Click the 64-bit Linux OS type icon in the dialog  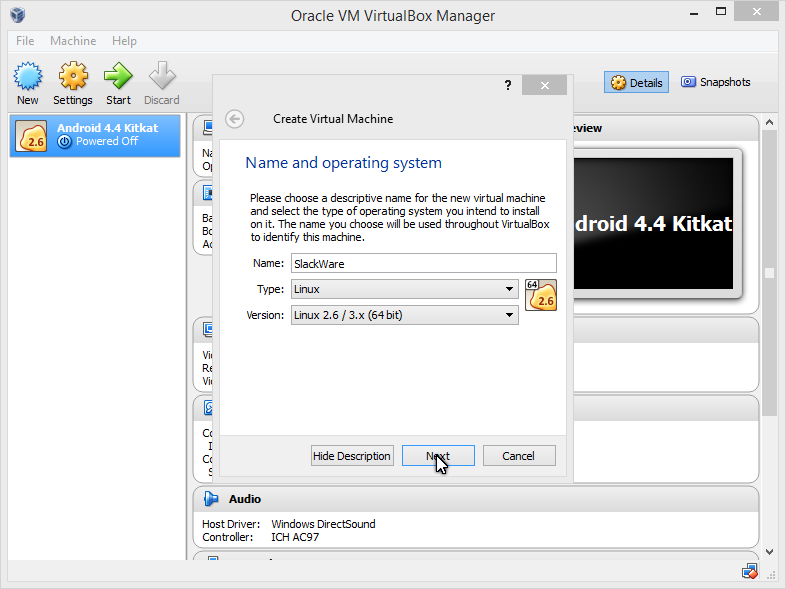pyautogui.click(x=541, y=295)
